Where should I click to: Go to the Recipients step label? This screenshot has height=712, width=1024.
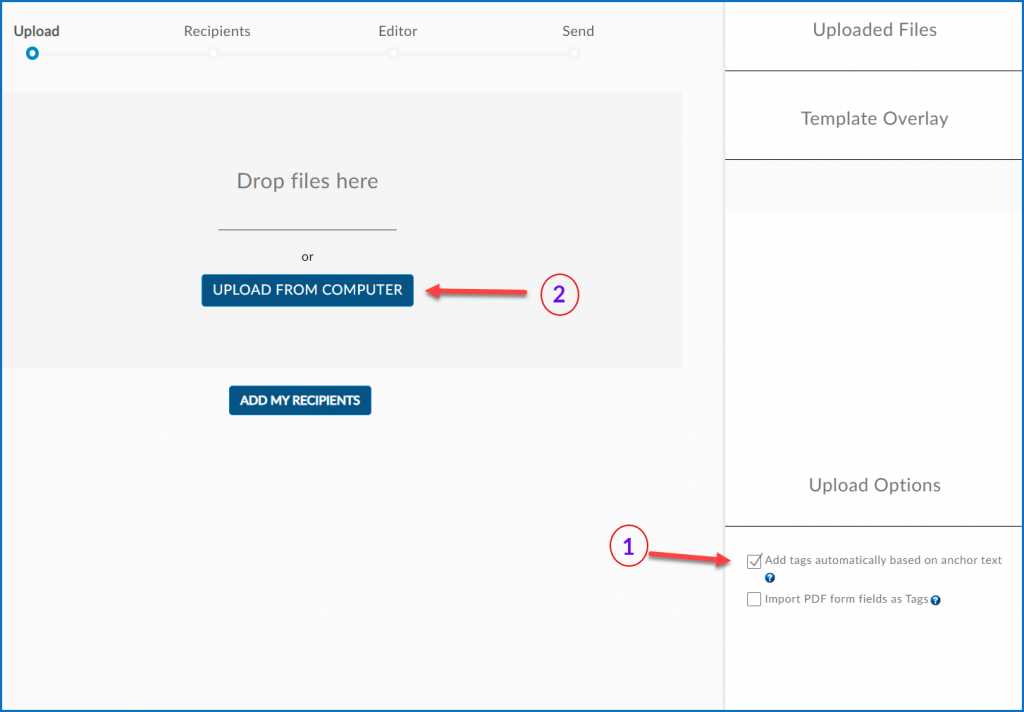(217, 31)
